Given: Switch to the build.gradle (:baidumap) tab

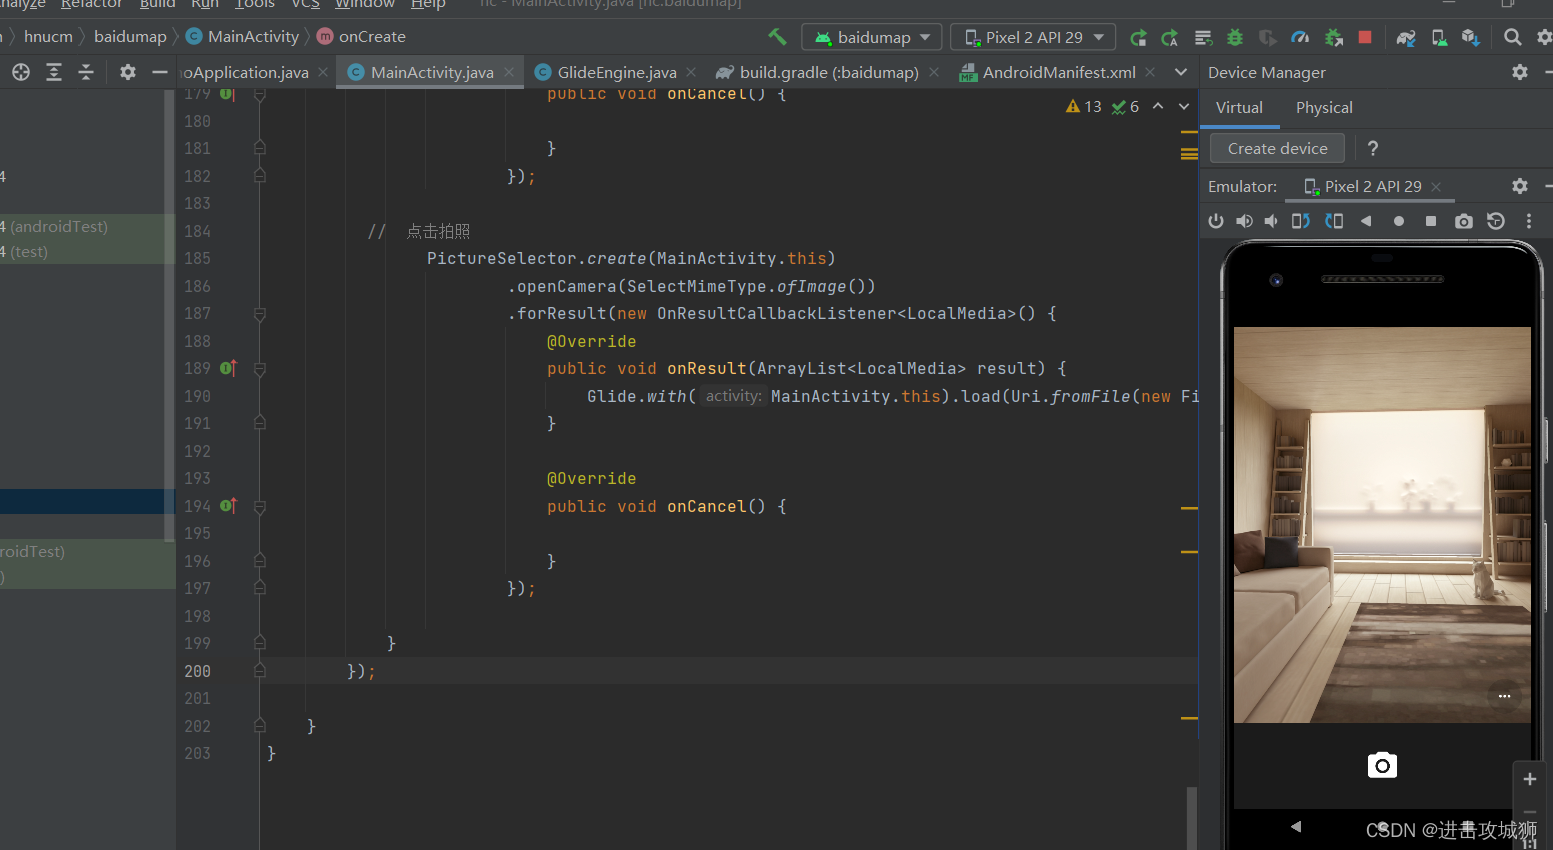Looking at the screenshot, I should click(829, 72).
